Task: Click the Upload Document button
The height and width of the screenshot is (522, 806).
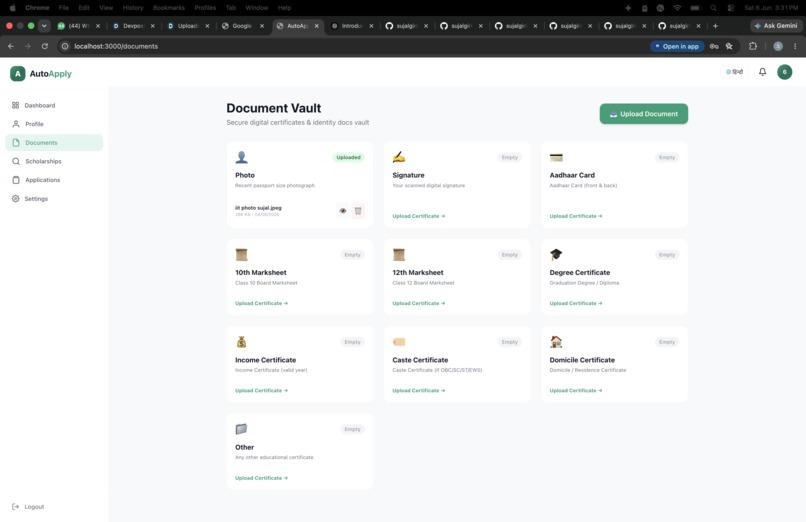Action: 644,114
